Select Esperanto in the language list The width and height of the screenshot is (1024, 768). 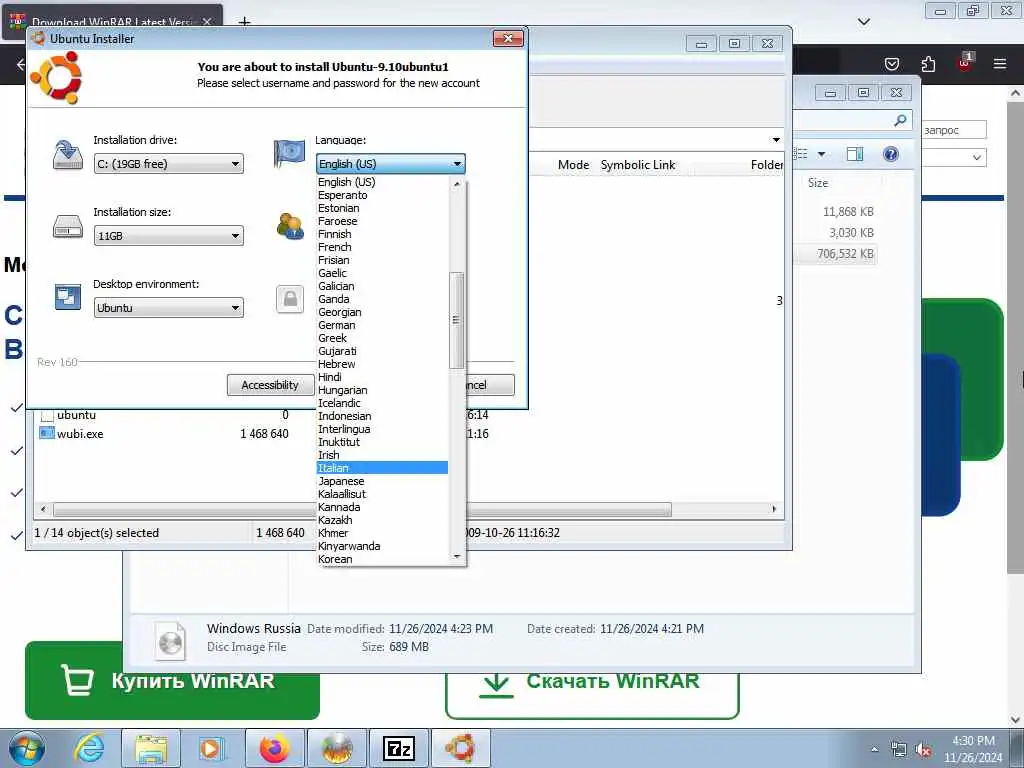(343, 195)
